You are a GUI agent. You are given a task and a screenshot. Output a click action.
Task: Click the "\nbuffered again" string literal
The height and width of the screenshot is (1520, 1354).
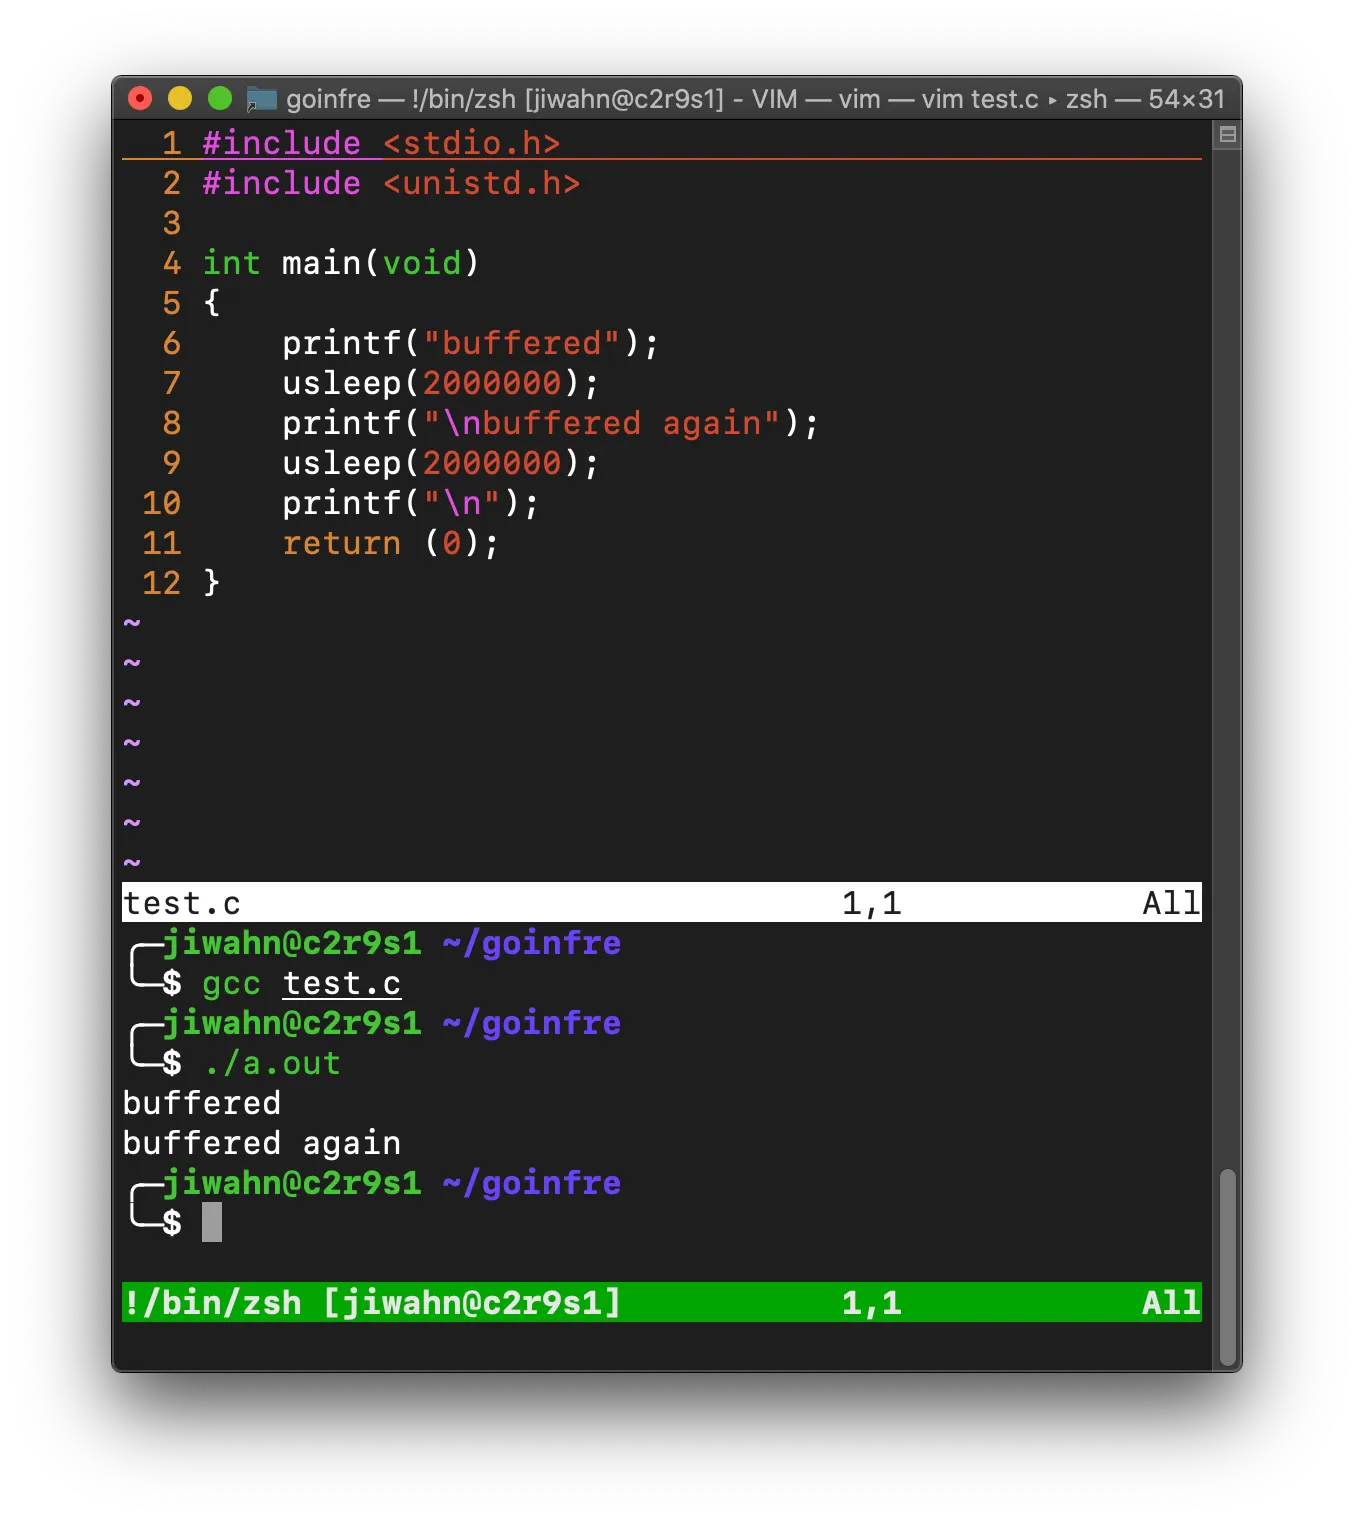point(601,423)
